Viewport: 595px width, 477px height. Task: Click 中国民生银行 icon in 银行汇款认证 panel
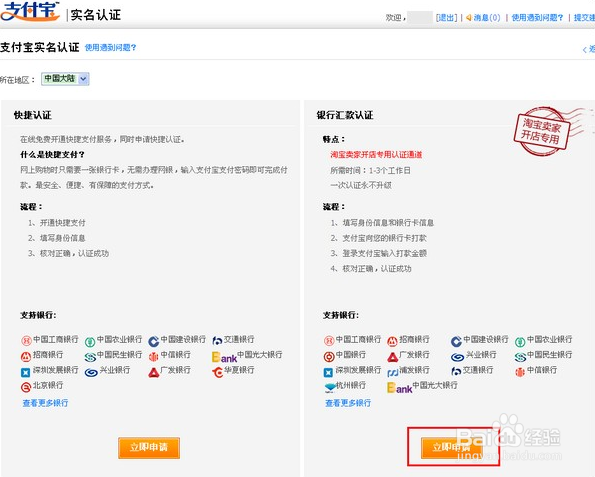520,357
